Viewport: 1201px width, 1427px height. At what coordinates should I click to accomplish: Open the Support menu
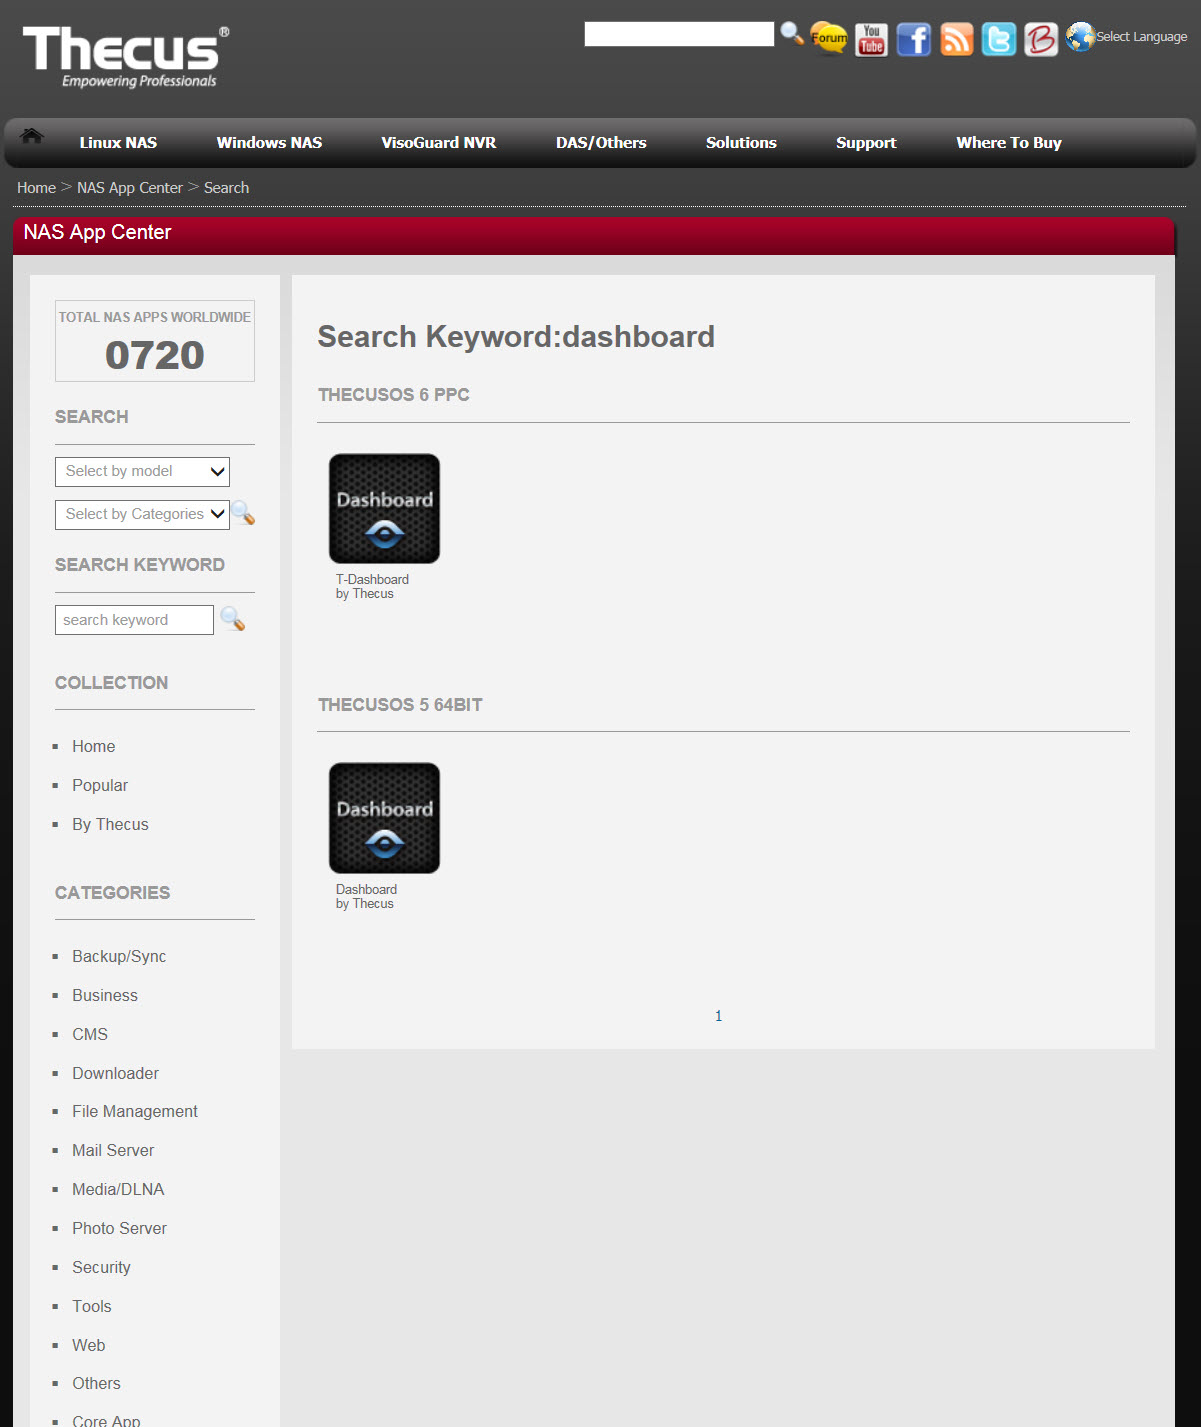(x=866, y=143)
